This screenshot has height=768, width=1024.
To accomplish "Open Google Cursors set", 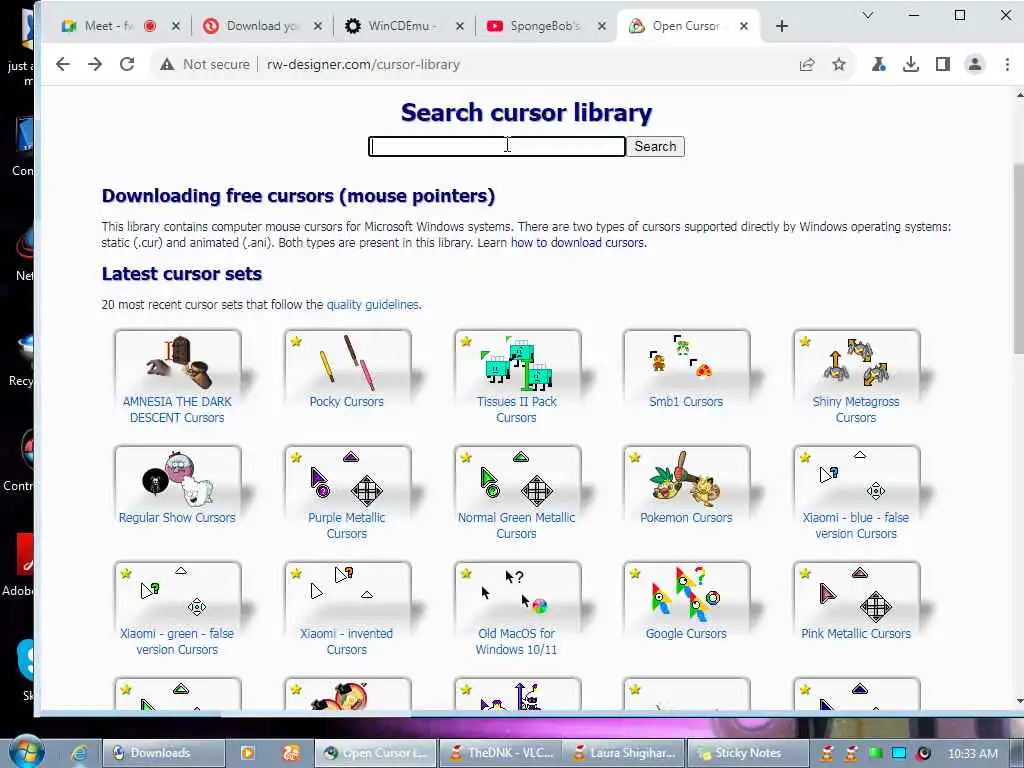I will [686, 633].
